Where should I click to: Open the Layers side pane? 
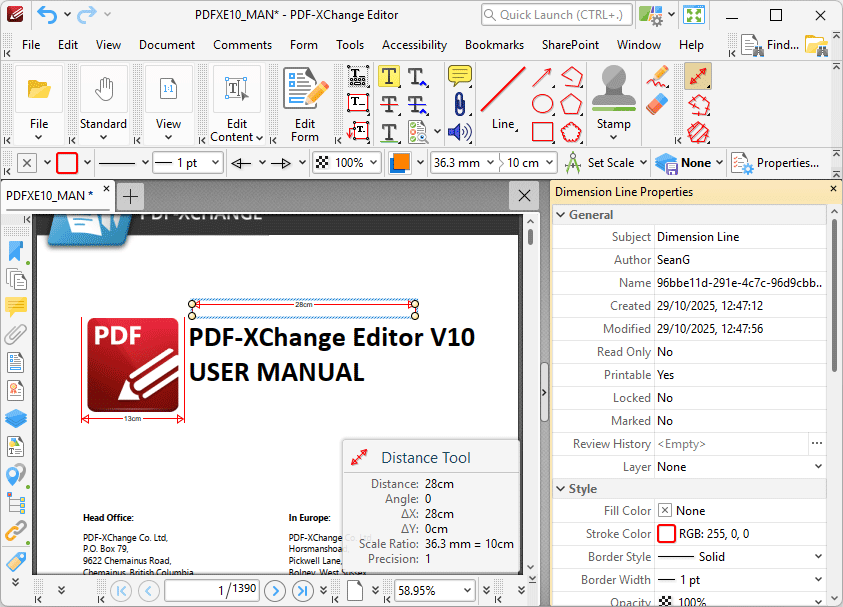click(x=16, y=418)
